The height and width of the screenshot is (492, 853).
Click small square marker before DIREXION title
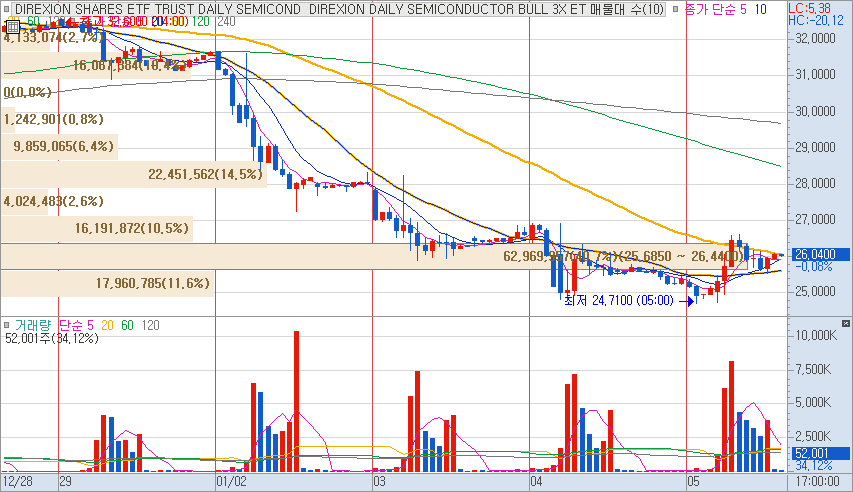click(8, 9)
